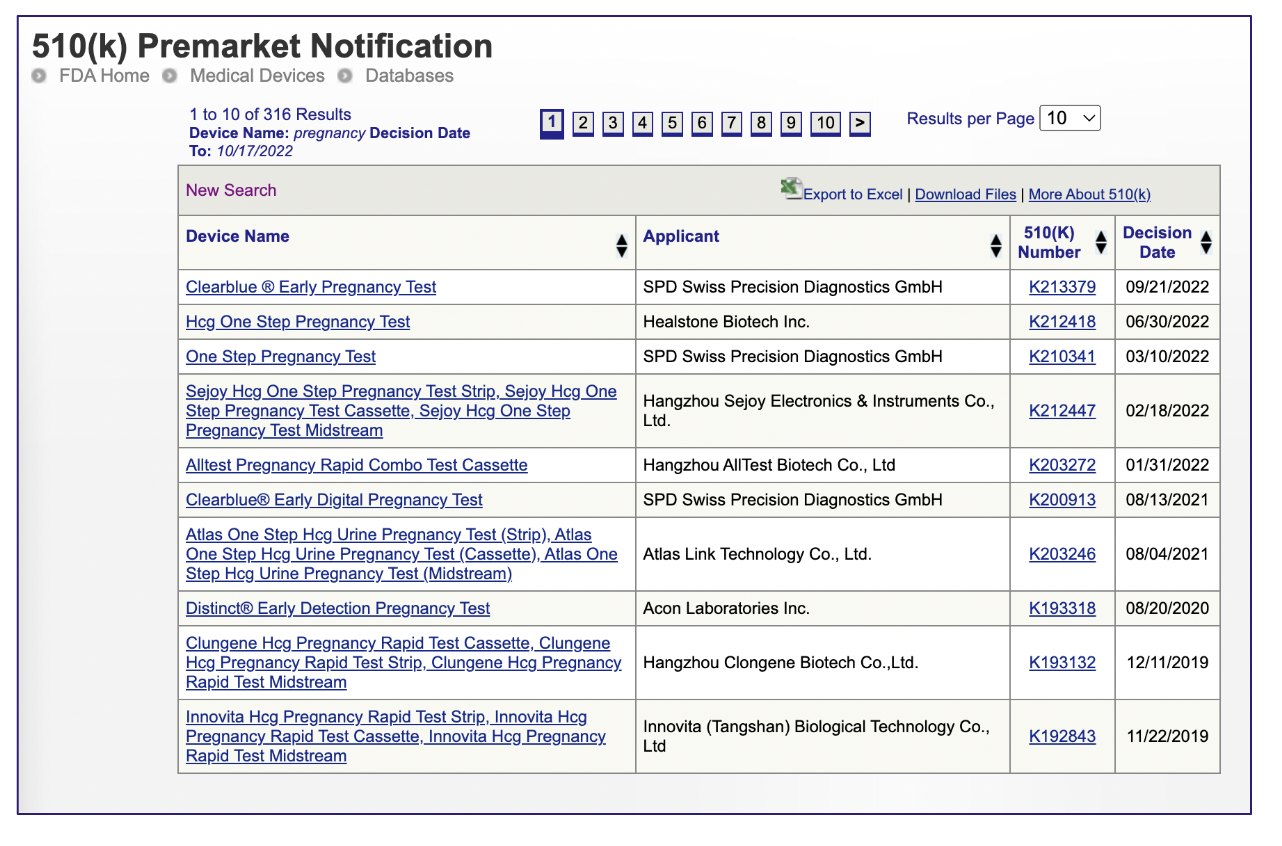Image resolution: width=1282 pixels, height=846 pixels.
Task: Select 10 in the Results per Page combo box
Action: click(1070, 117)
